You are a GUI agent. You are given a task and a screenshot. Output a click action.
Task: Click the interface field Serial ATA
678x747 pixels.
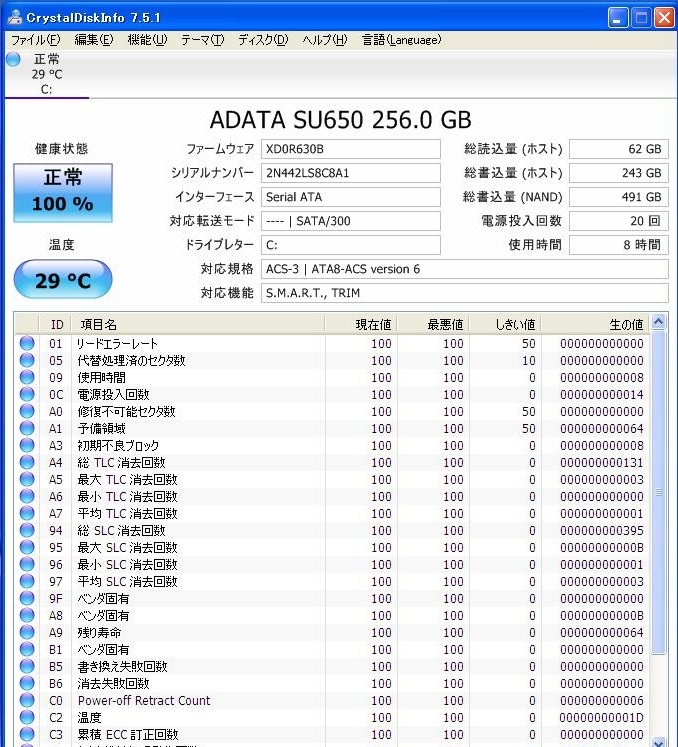[x=351, y=197]
